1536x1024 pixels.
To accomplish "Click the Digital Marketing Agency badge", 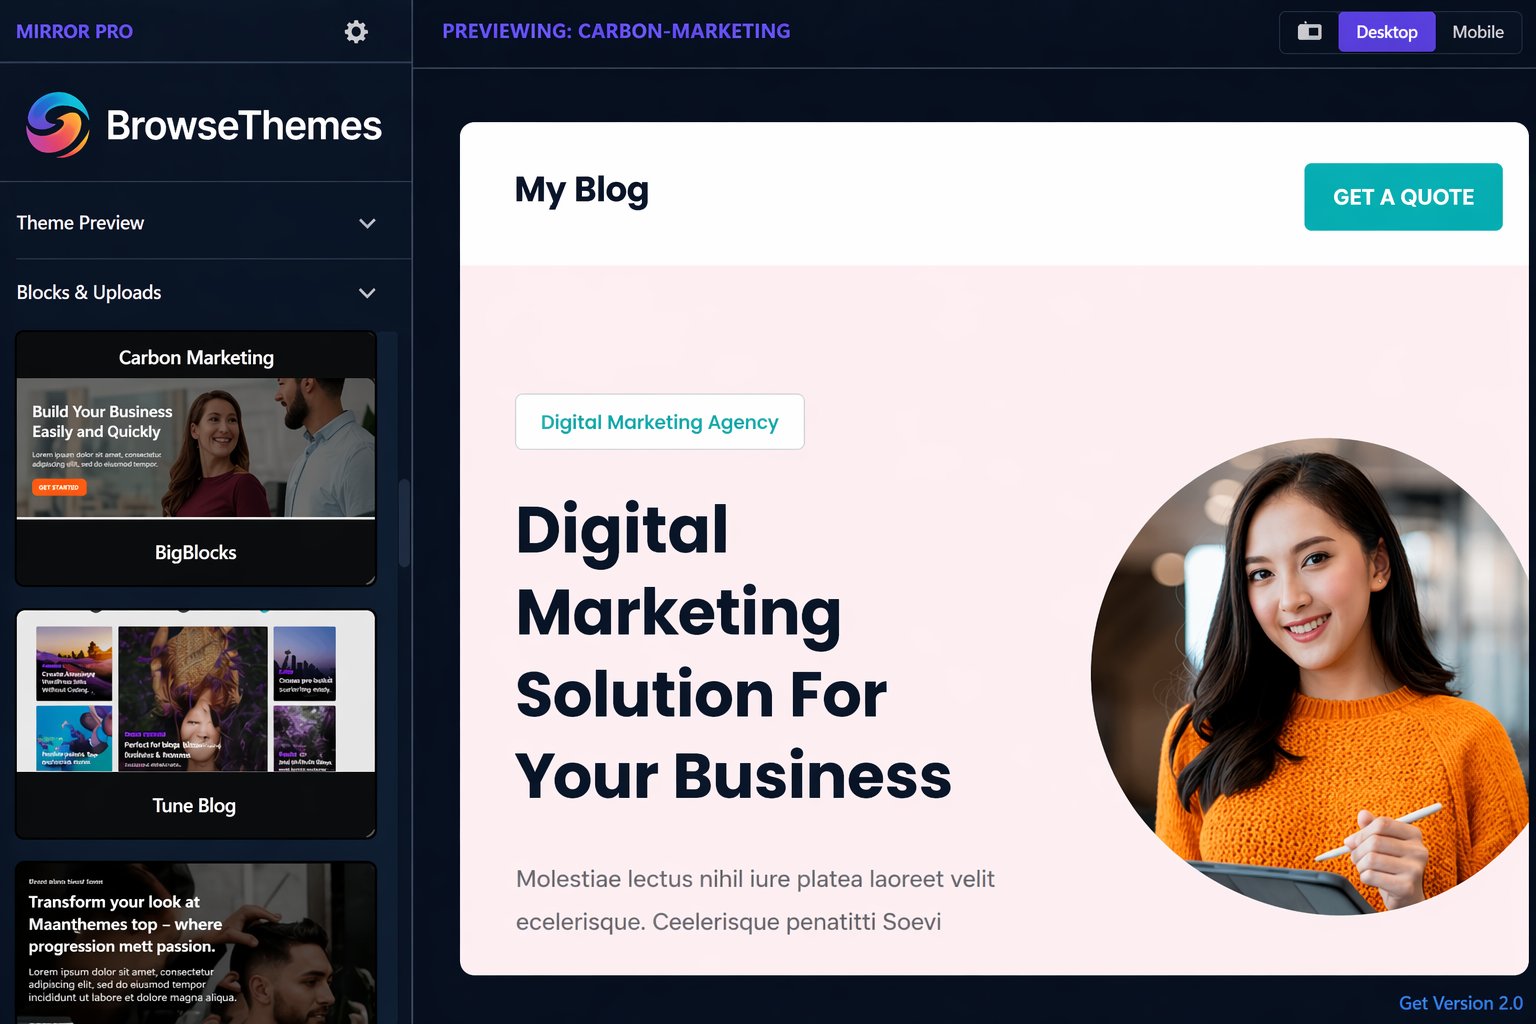I will point(659,422).
